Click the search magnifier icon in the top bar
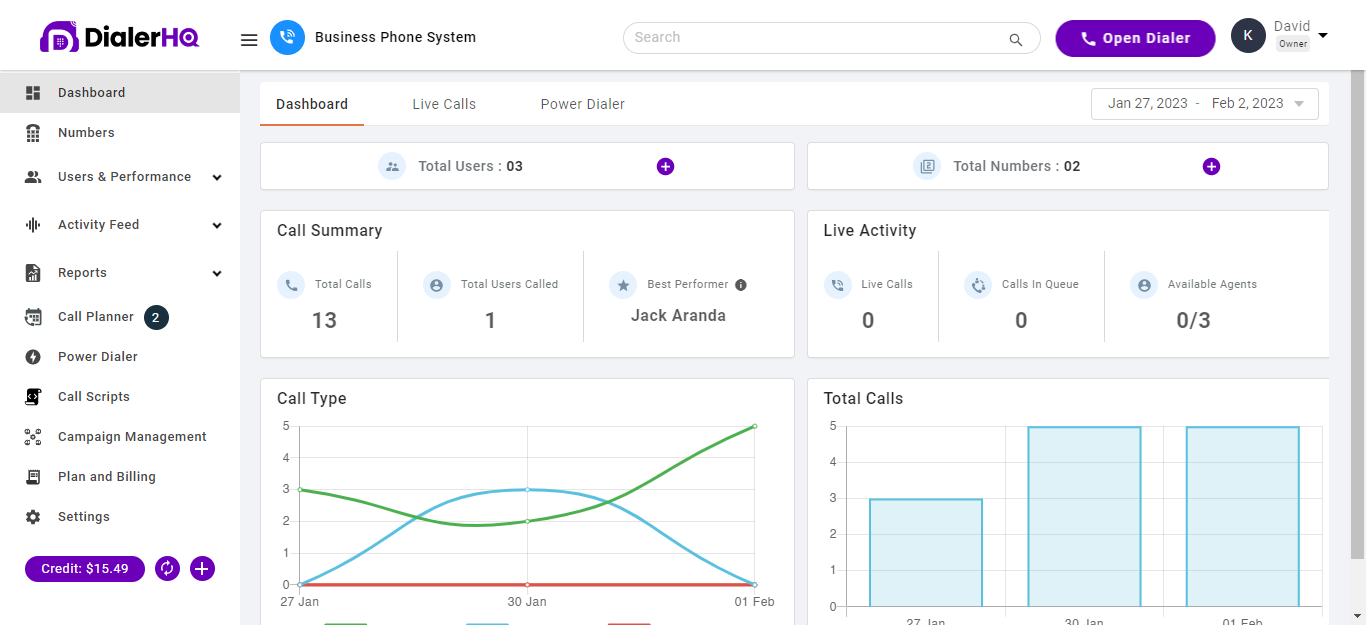 1016,38
